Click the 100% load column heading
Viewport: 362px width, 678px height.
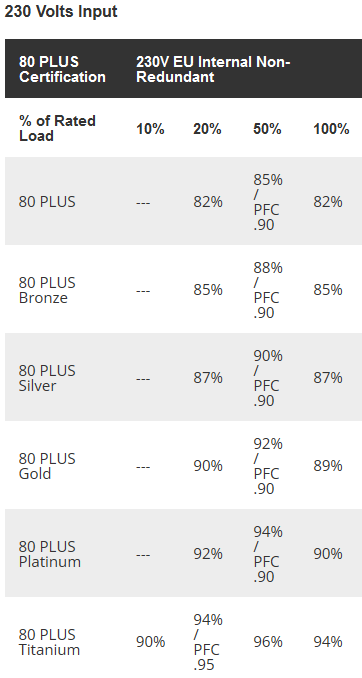[331, 129]
